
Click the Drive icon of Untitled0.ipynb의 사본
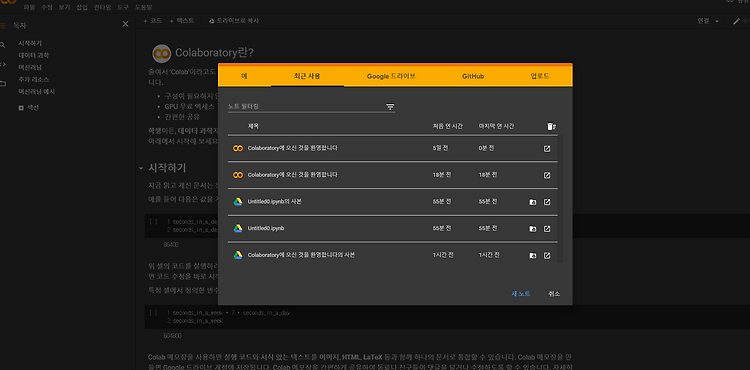click(x=238, y=202)
